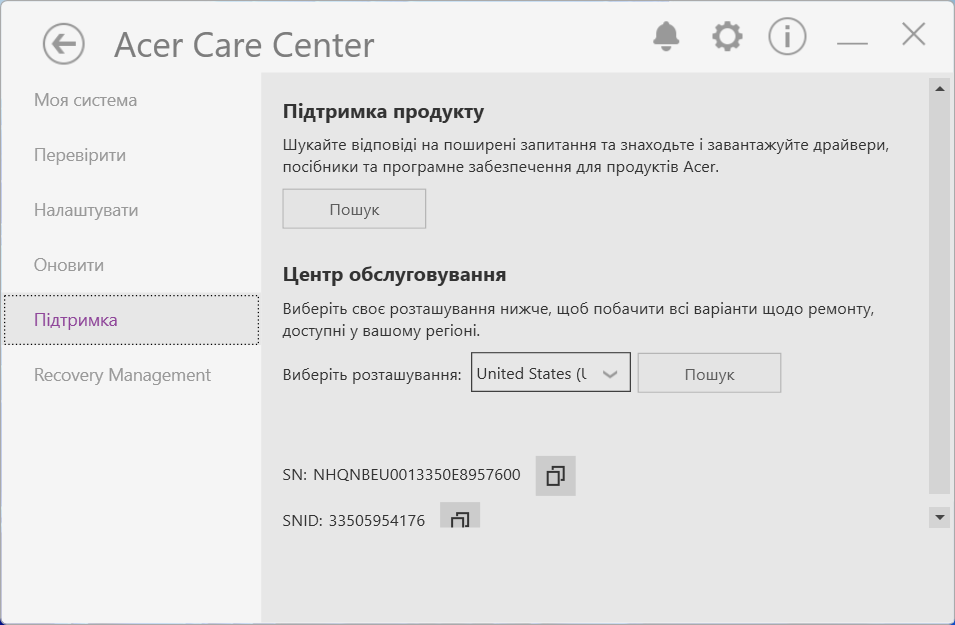This screenshot has width=955, height=625.
Task: Open the Моя система section
Action: [86, 100]
